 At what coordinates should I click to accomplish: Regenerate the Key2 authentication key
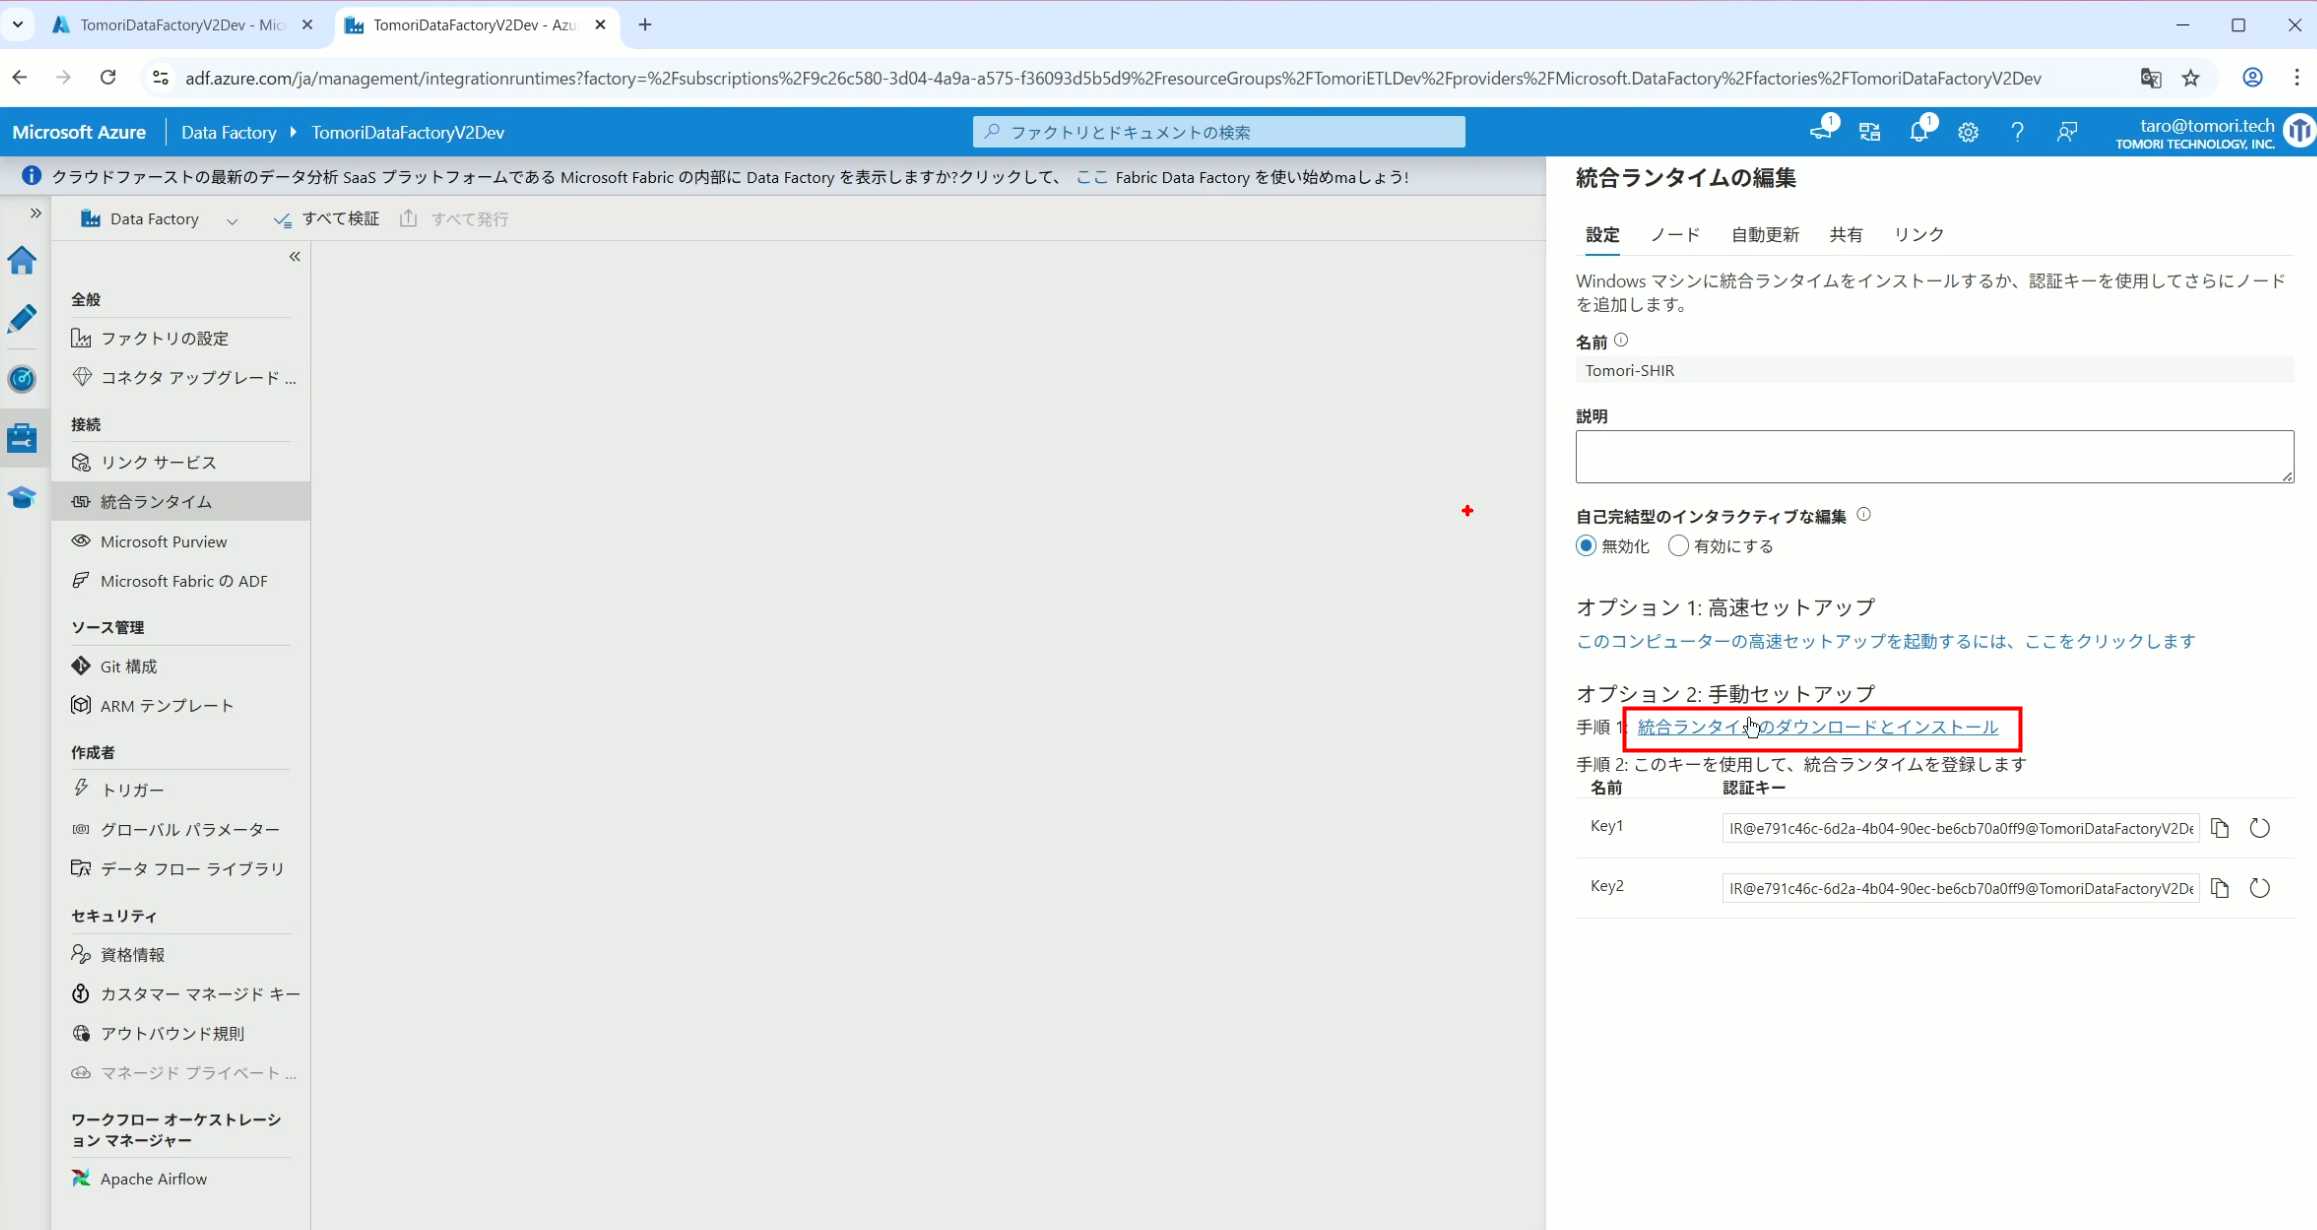click(x=2259, y=888)
